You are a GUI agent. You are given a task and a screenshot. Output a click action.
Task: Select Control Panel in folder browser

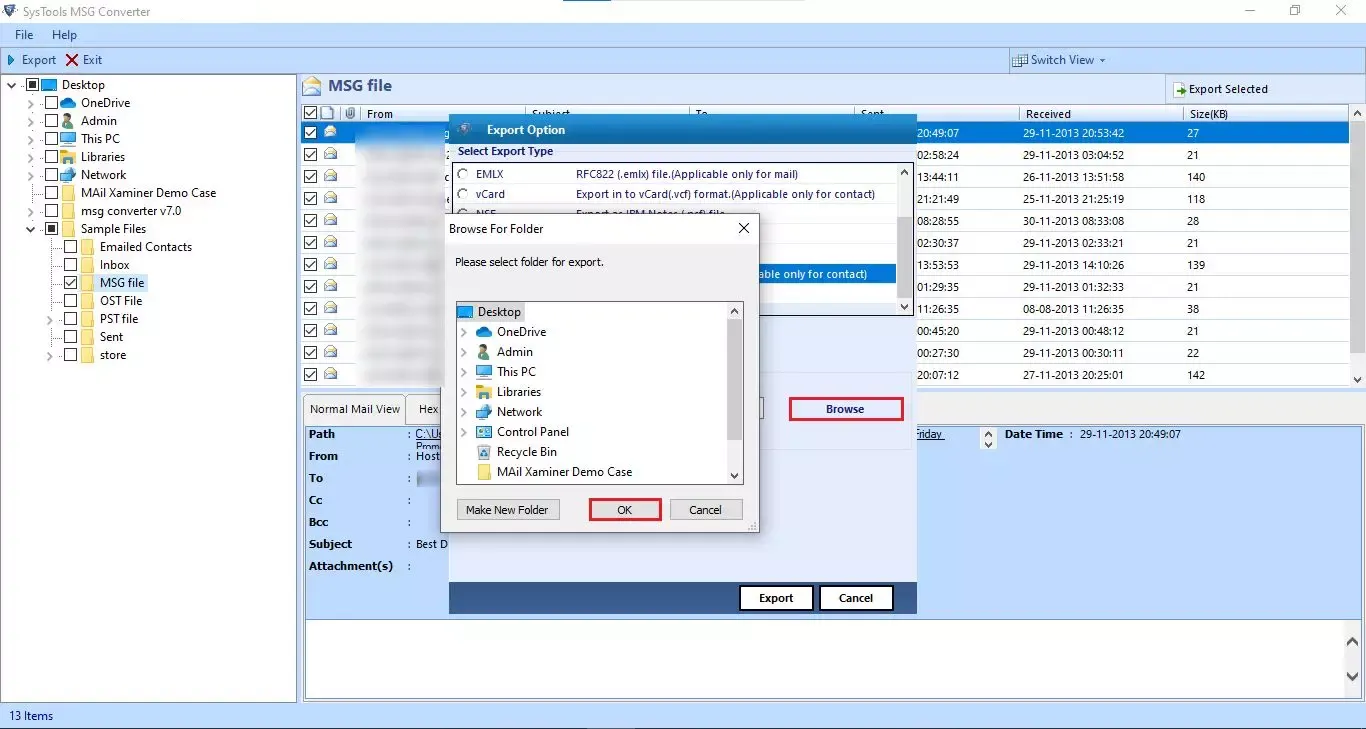533,432
